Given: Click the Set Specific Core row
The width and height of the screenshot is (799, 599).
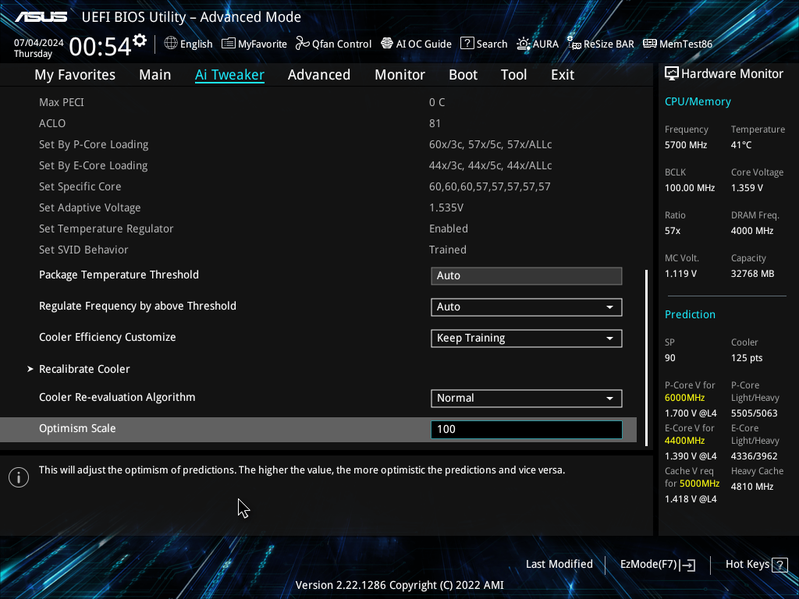Looking at the screenshot, I should (318, 186).
